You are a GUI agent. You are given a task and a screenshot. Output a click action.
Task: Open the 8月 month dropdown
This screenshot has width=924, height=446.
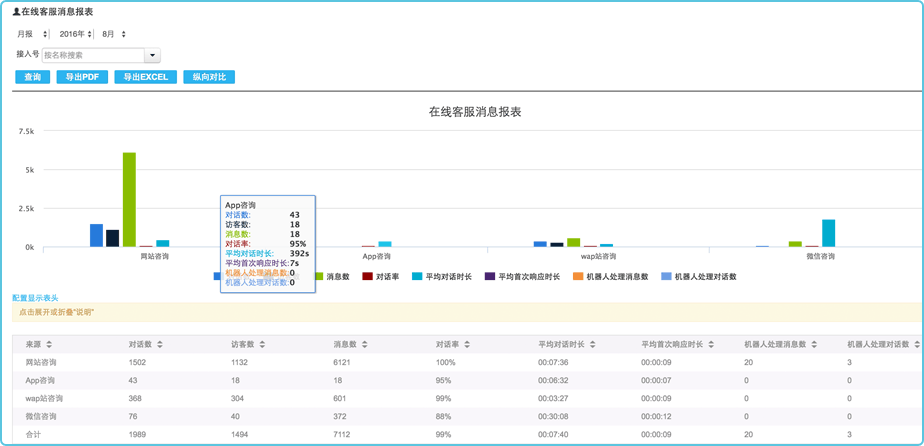pos(114,35)
